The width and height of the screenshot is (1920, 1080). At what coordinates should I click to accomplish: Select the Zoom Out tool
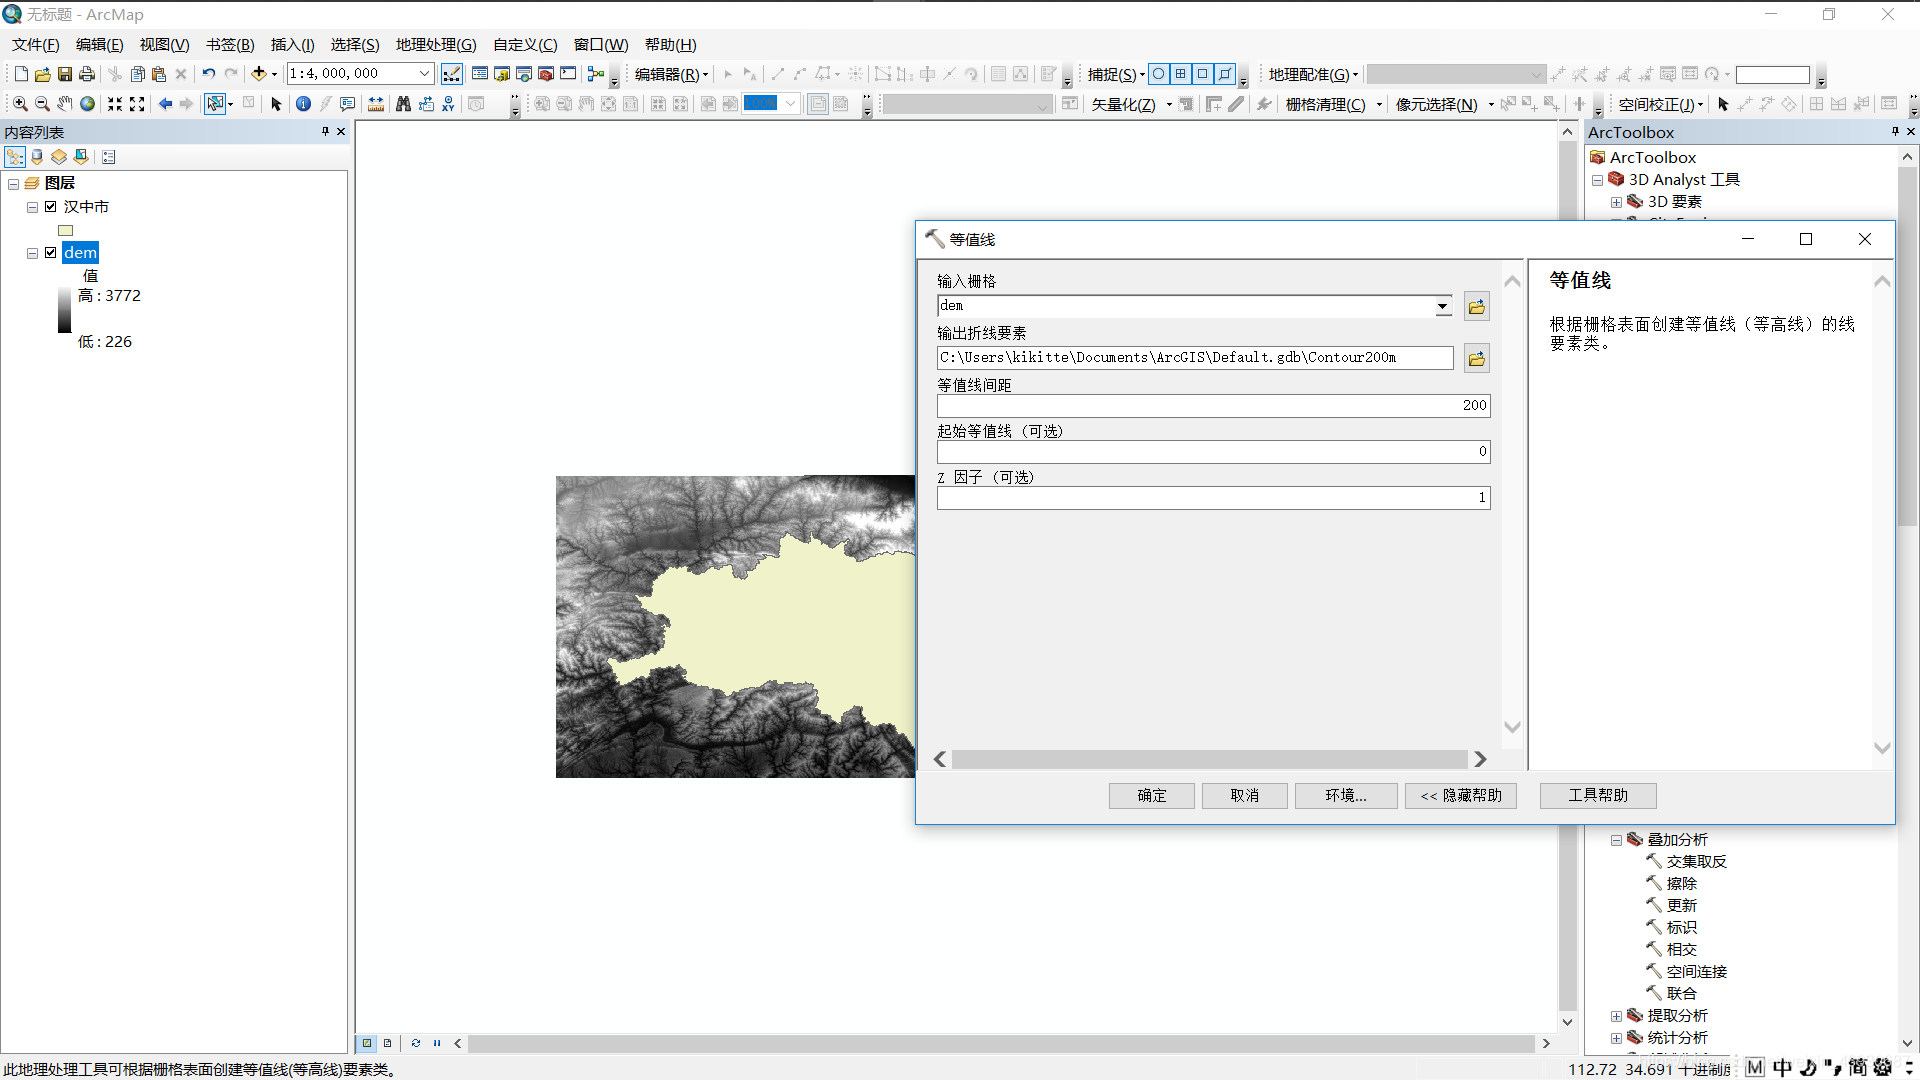point(42,104)
